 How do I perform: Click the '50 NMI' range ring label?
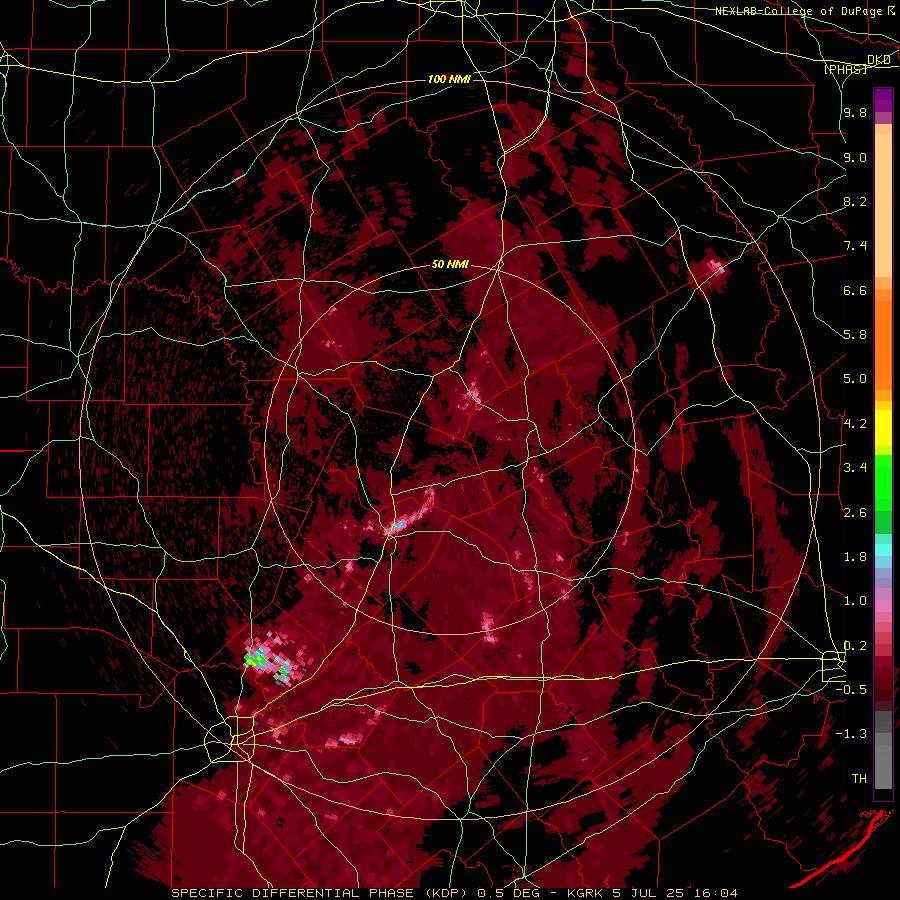450,265
